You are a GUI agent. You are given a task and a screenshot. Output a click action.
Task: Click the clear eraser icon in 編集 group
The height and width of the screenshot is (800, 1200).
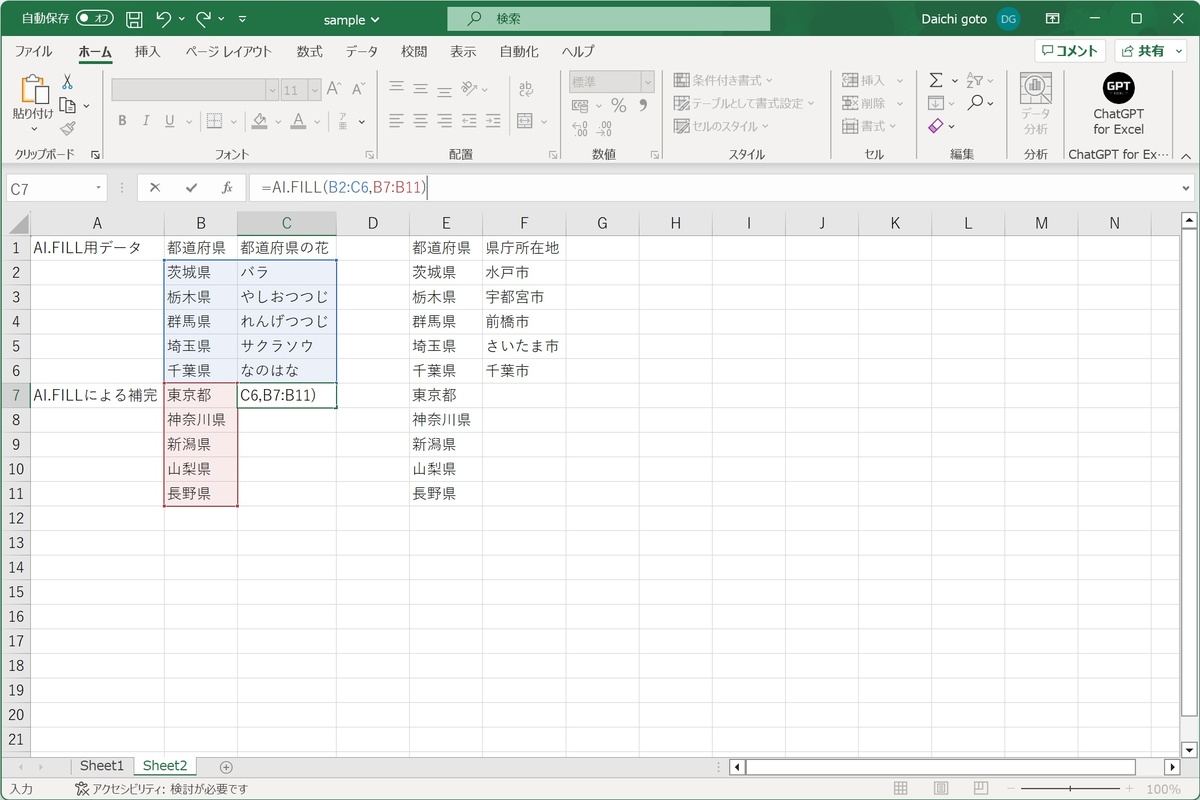click(x=936, y=126)
